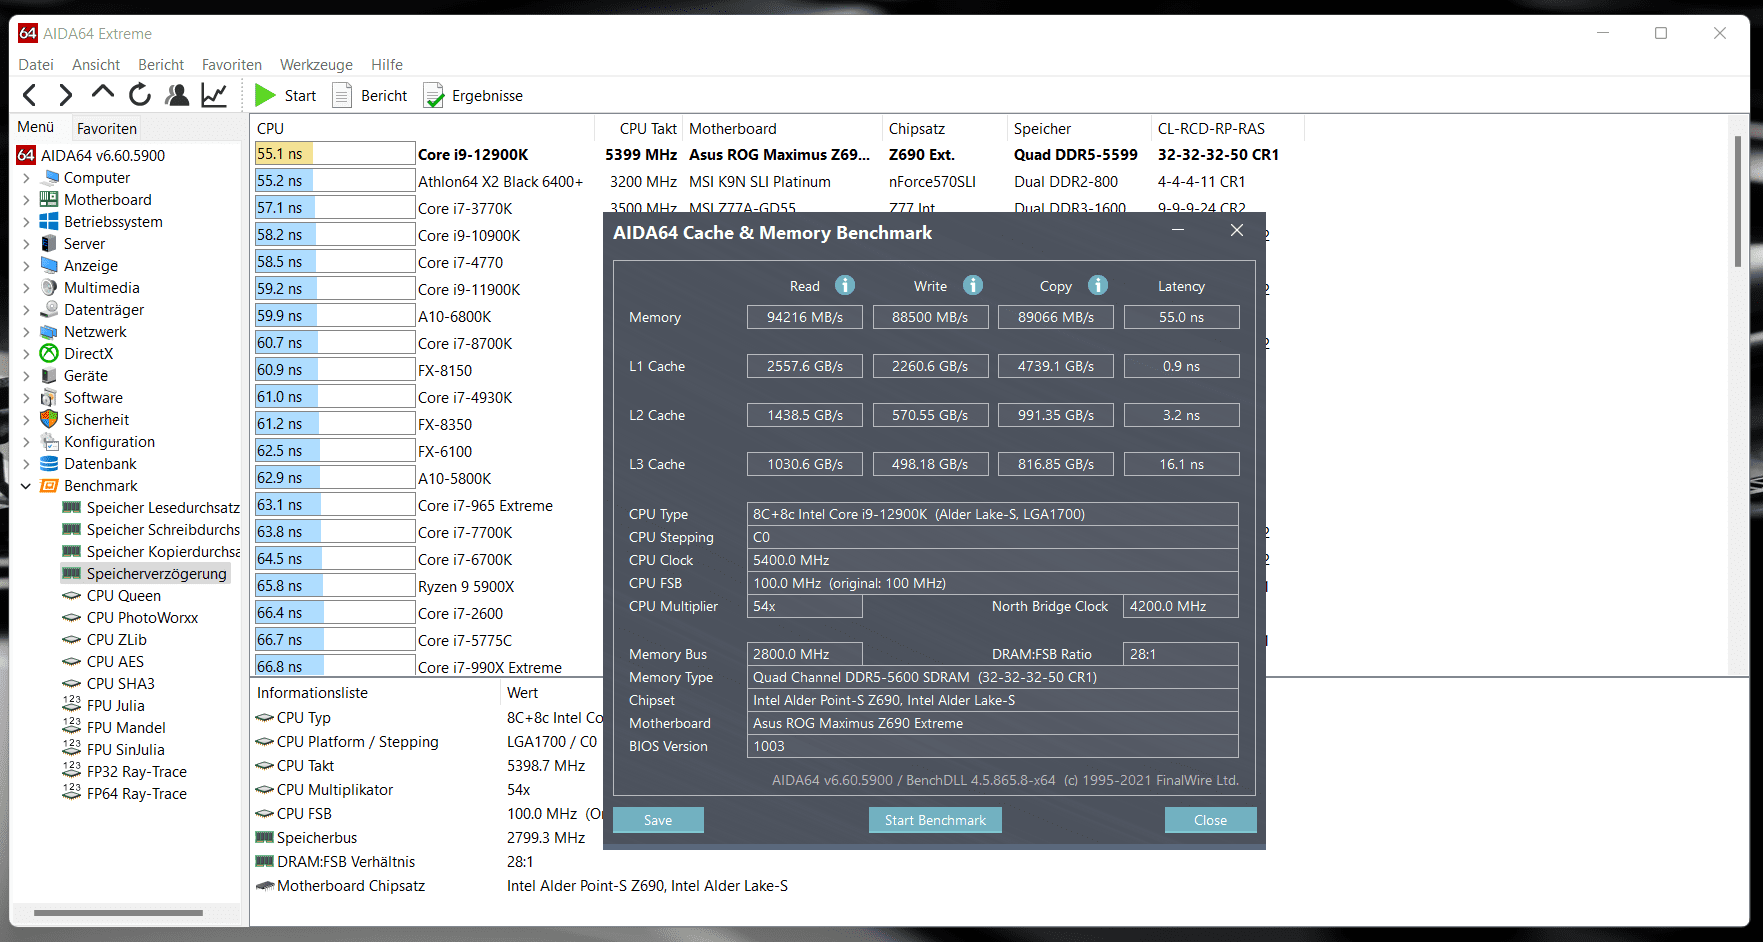Open the Datei menu
The width and height of the screenshot is (1763, 942).
[x=36, y=64]
